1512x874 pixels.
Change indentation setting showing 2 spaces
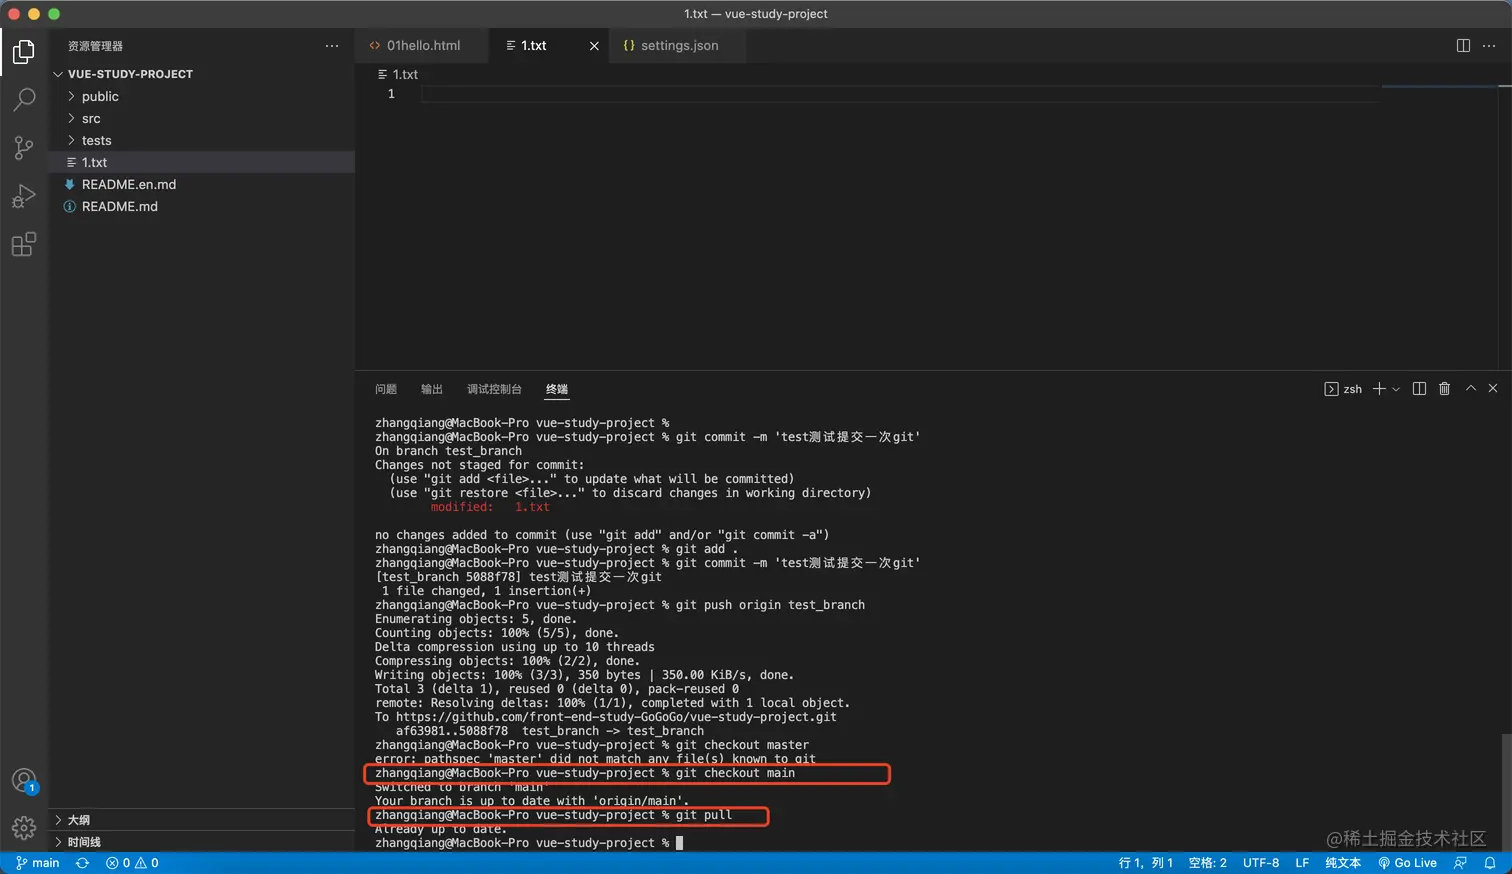pyautogui.click(x=1207, y=863)
